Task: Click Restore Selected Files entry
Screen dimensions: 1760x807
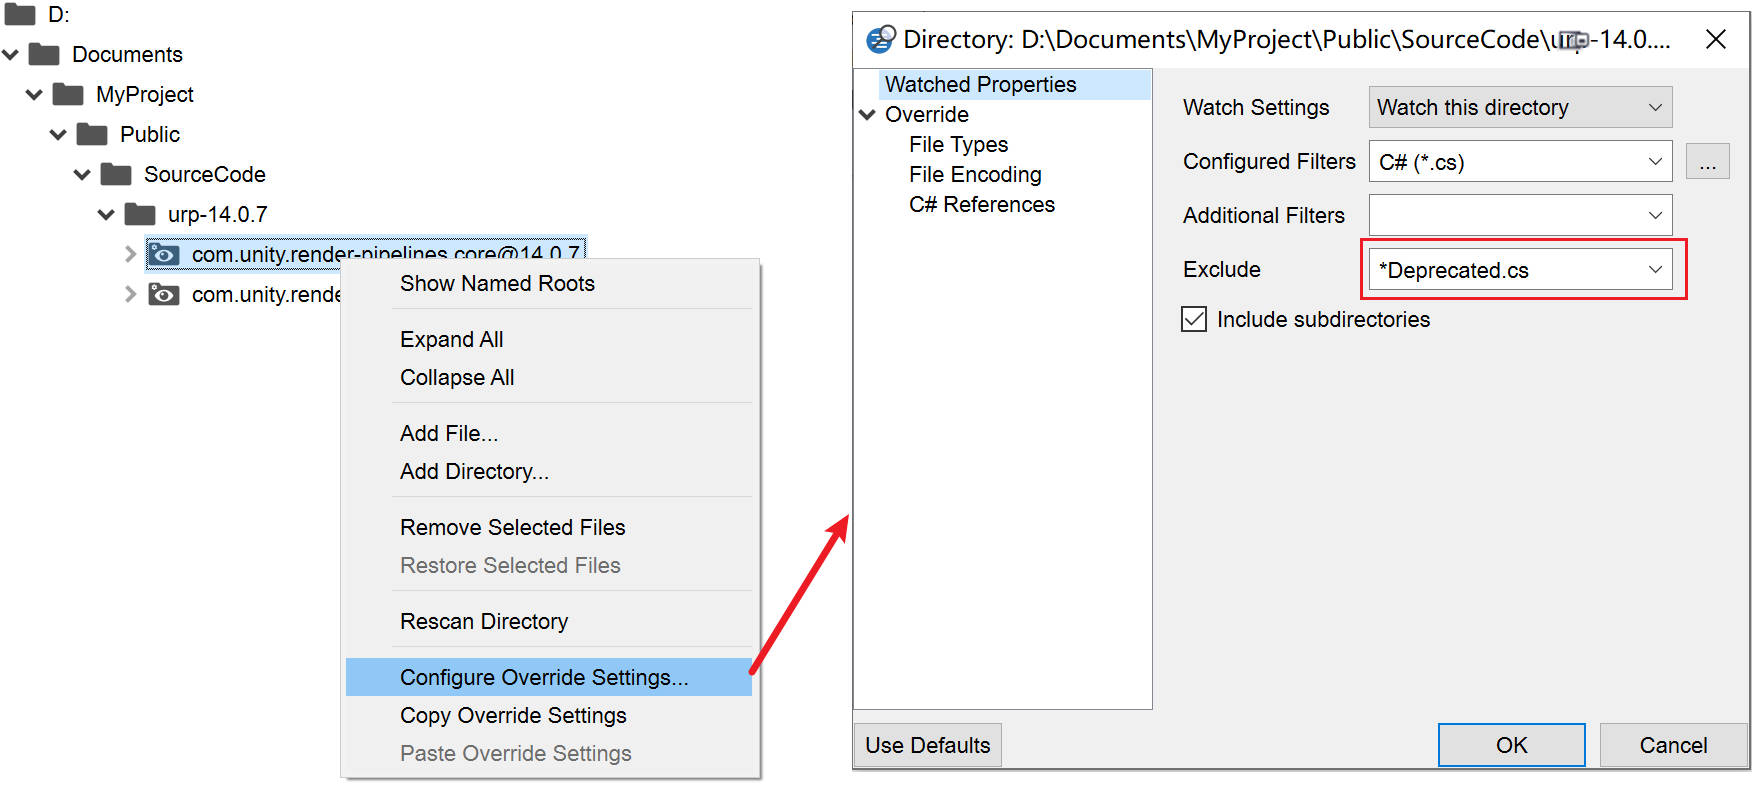Action: point(549,566)
